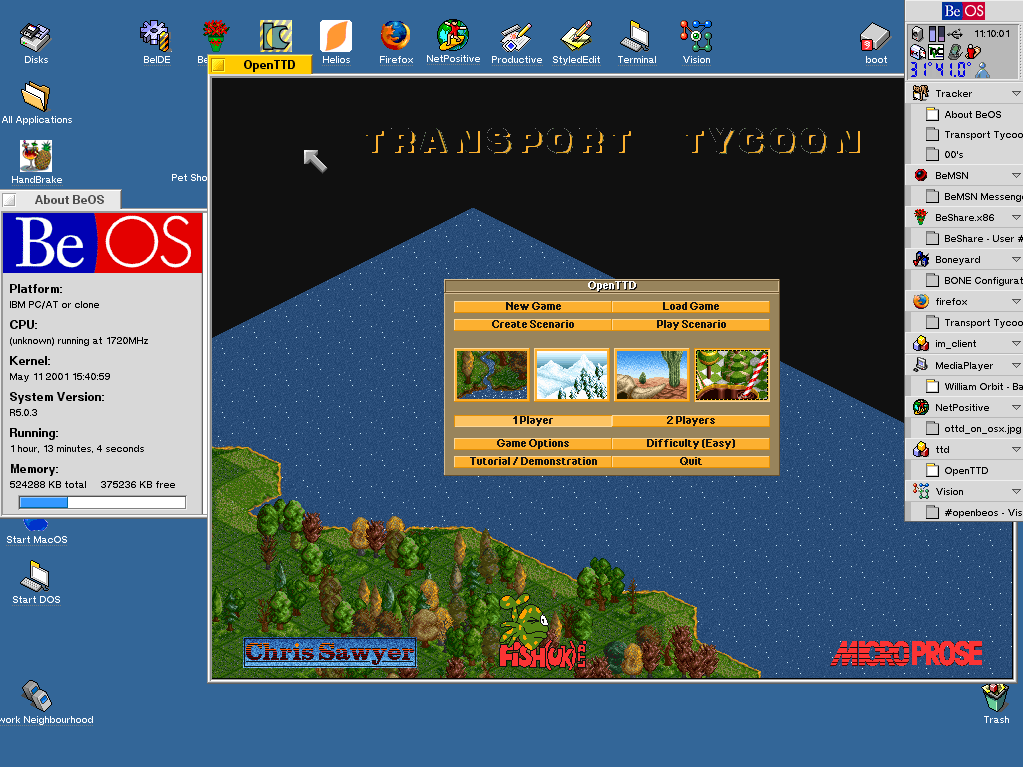The width and height of the screenshot is (1024, 768).
Task: Launch the Vision IRC desktop icon
Action: tap(696, 44)
